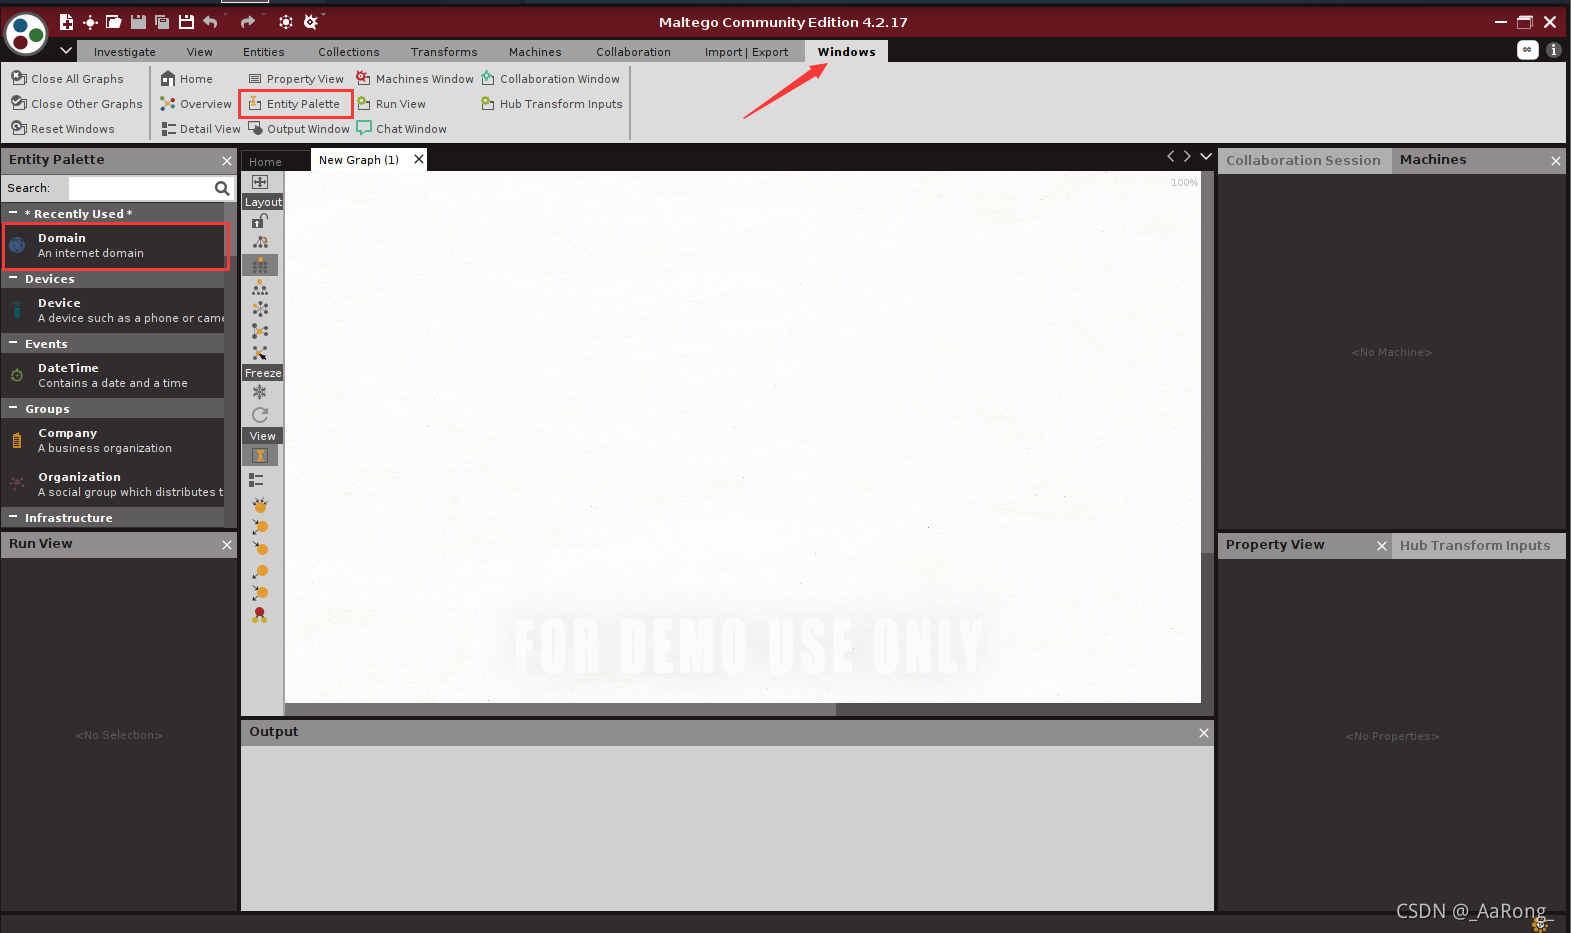Collapse the Devices category

coord(13,278)
